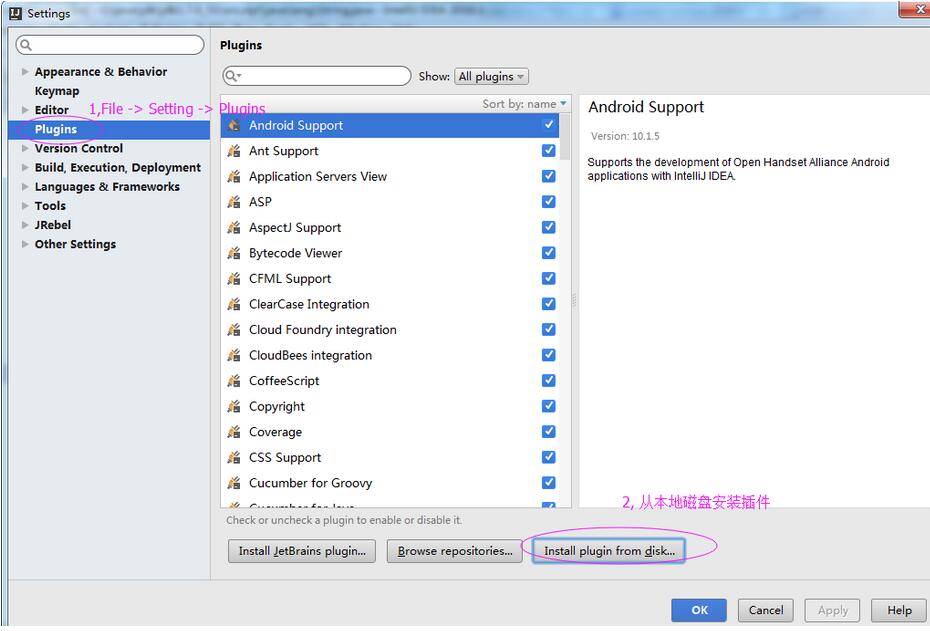
Task: Click the Cucumber for Groovy plugin icon
Action: 234,483
